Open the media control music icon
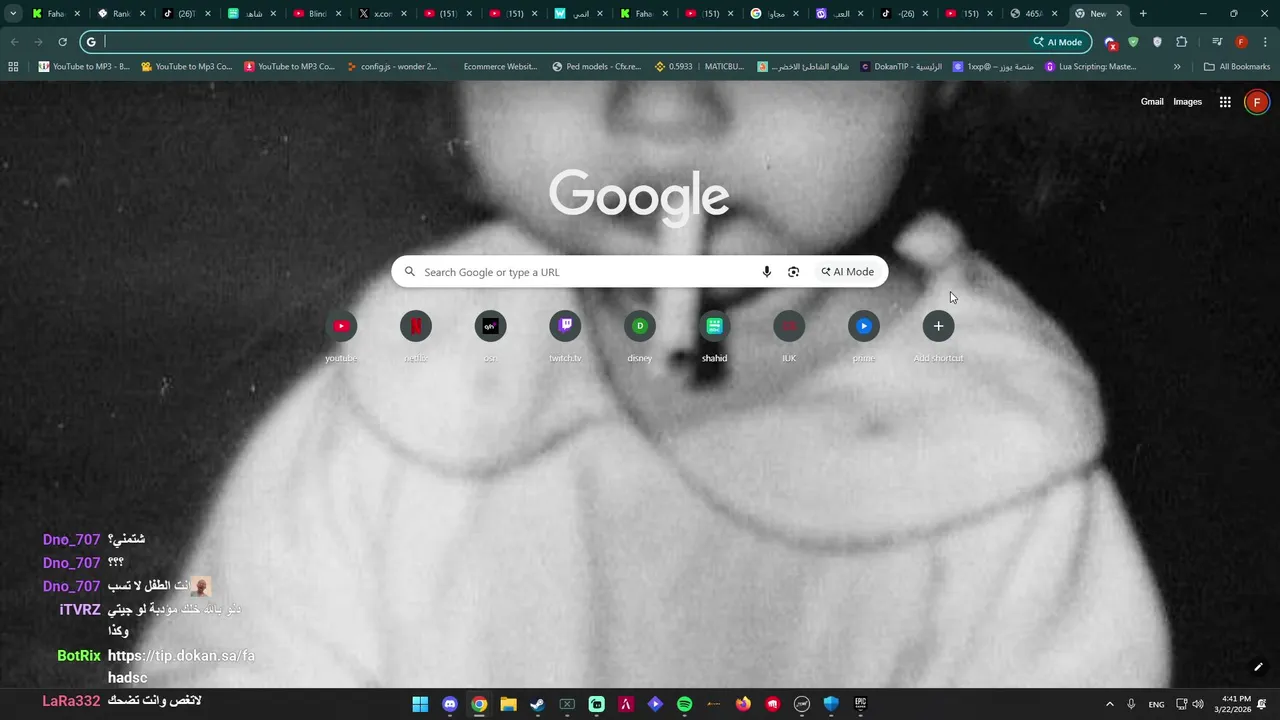This screenshot has height=720, width=1280. pyautogui.click(x=1217, y=42)
